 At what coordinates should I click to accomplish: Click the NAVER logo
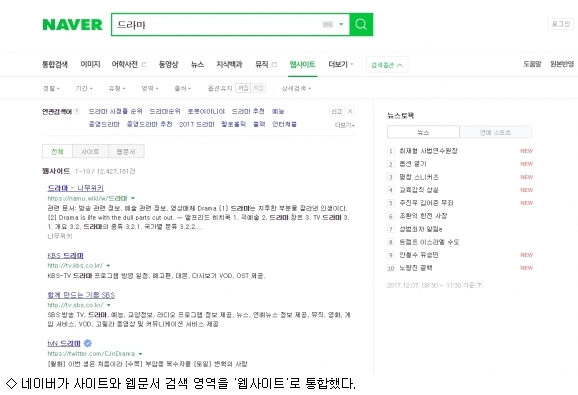coord(72,25)
